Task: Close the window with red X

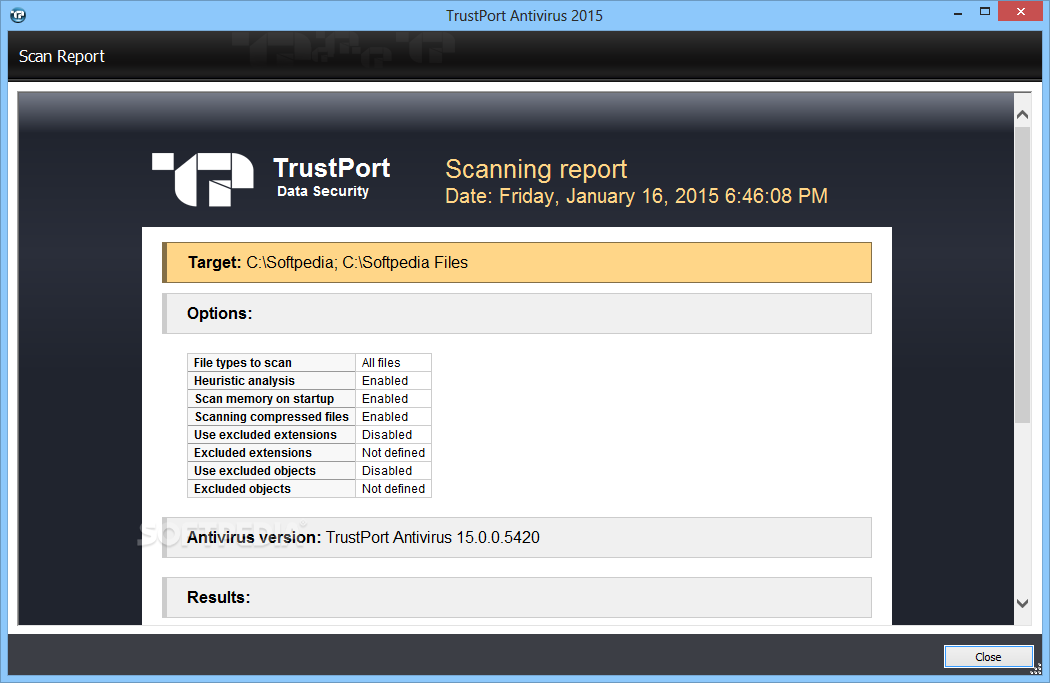Action: pyautogui.click(x=1021, y=11)
